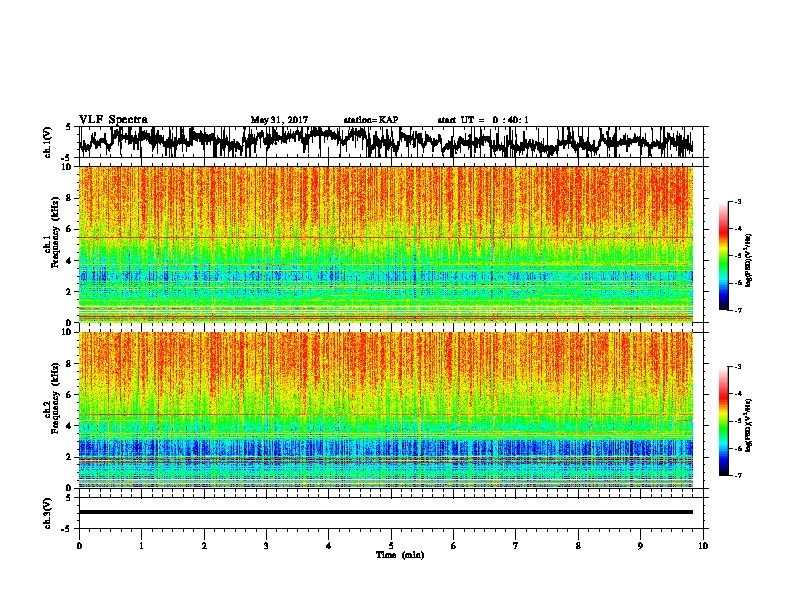Click the ch.1 spectrogram panel
Image resolution: width=792 pixels, height=612 pixels.
386,244
